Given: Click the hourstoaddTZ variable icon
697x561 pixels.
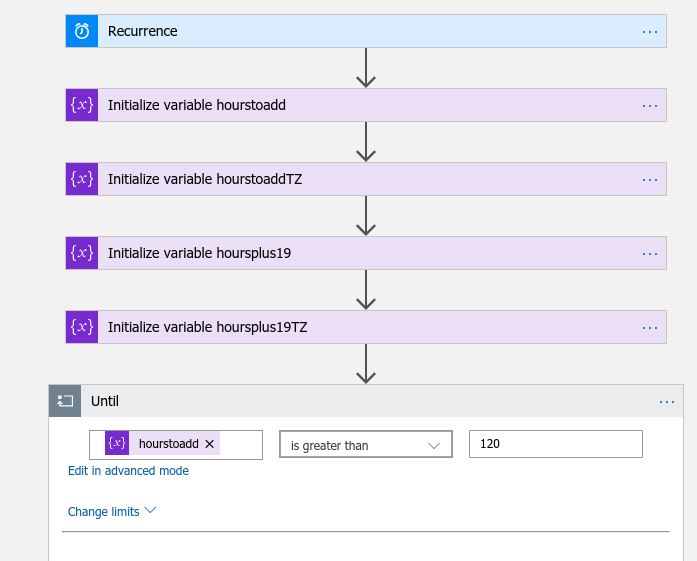Looking at the screenshot, I should coord(82,179).
